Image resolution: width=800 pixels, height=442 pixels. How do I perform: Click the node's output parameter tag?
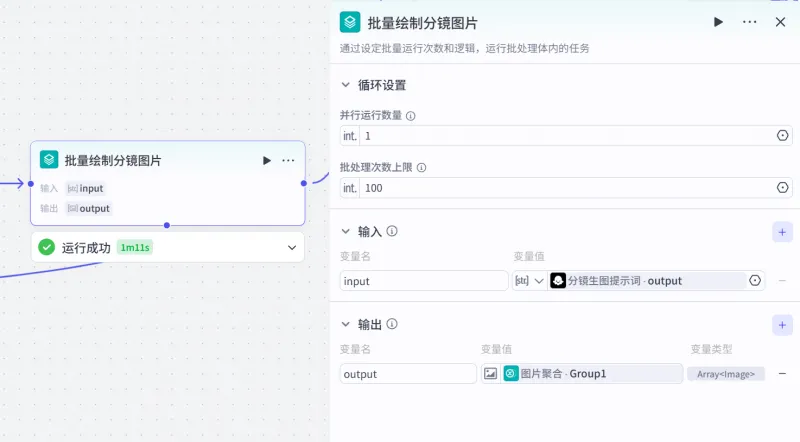point(89,208)
